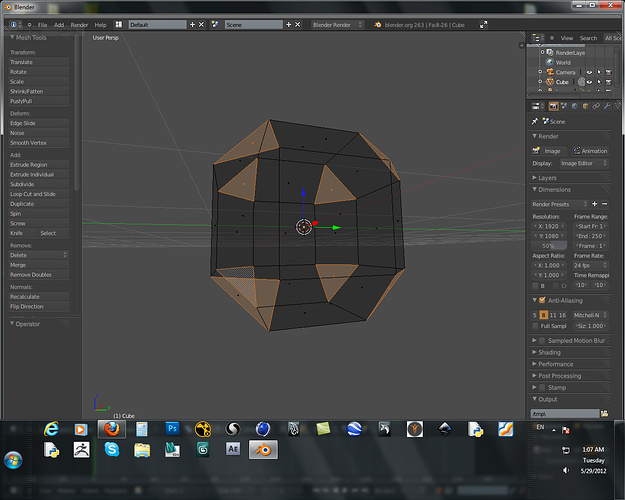Open the Blender Render engine dropdown
Screen dimensions: 625x500
(x=337, y=25)
